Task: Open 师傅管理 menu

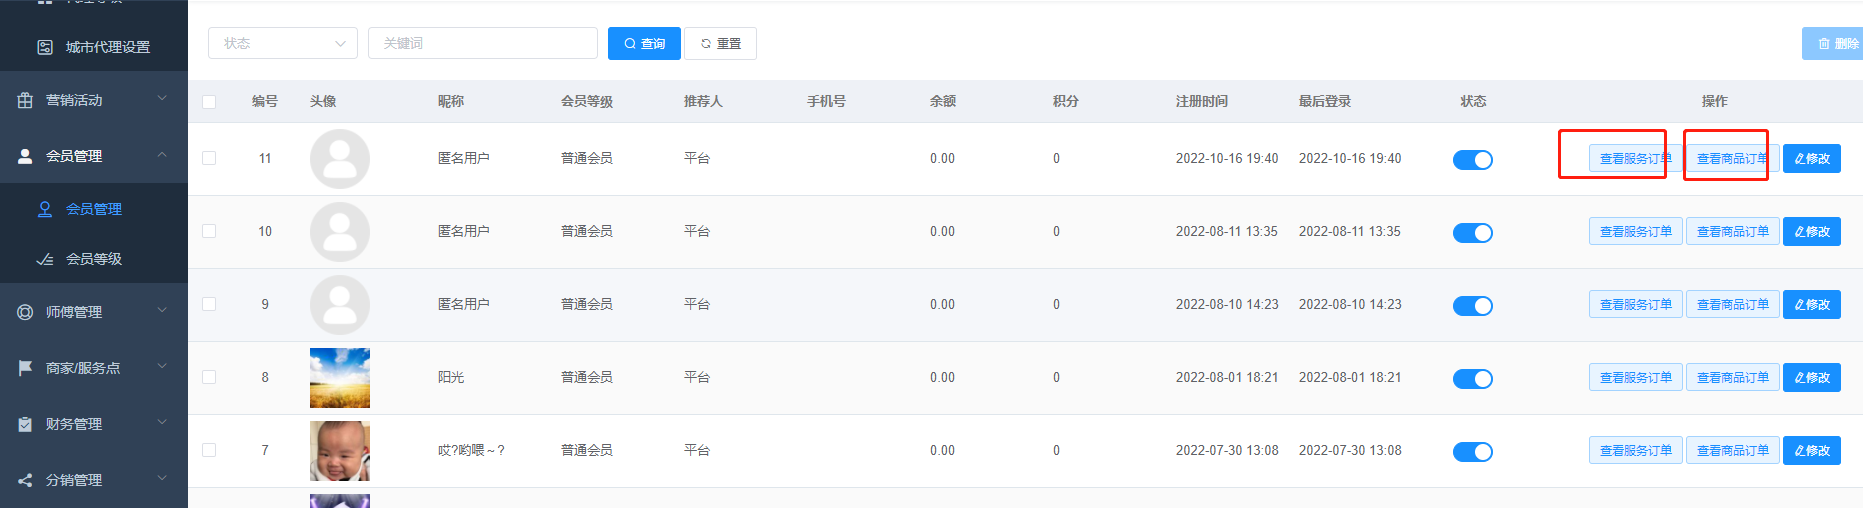Action: click(94, 312)
